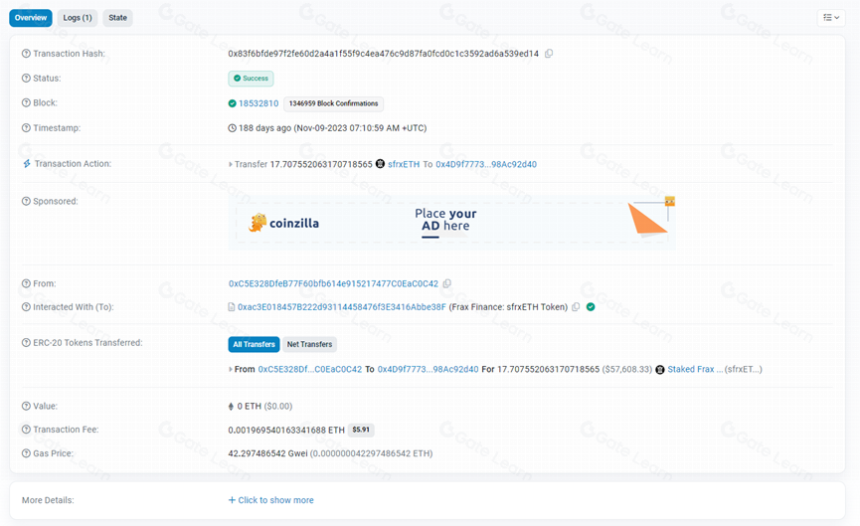Click the transaction hash text 0x83f6bfde97f2...
Viewport: 860px width, 526px height.
coord(383,54)
